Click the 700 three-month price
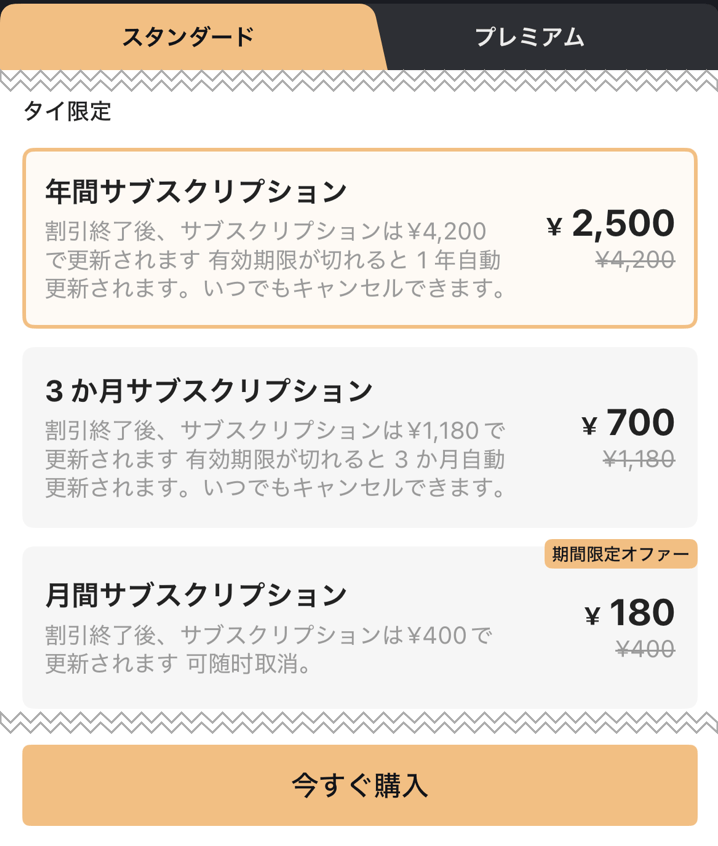The width and height of the screenshot is (718, 846). pos(640,423)
